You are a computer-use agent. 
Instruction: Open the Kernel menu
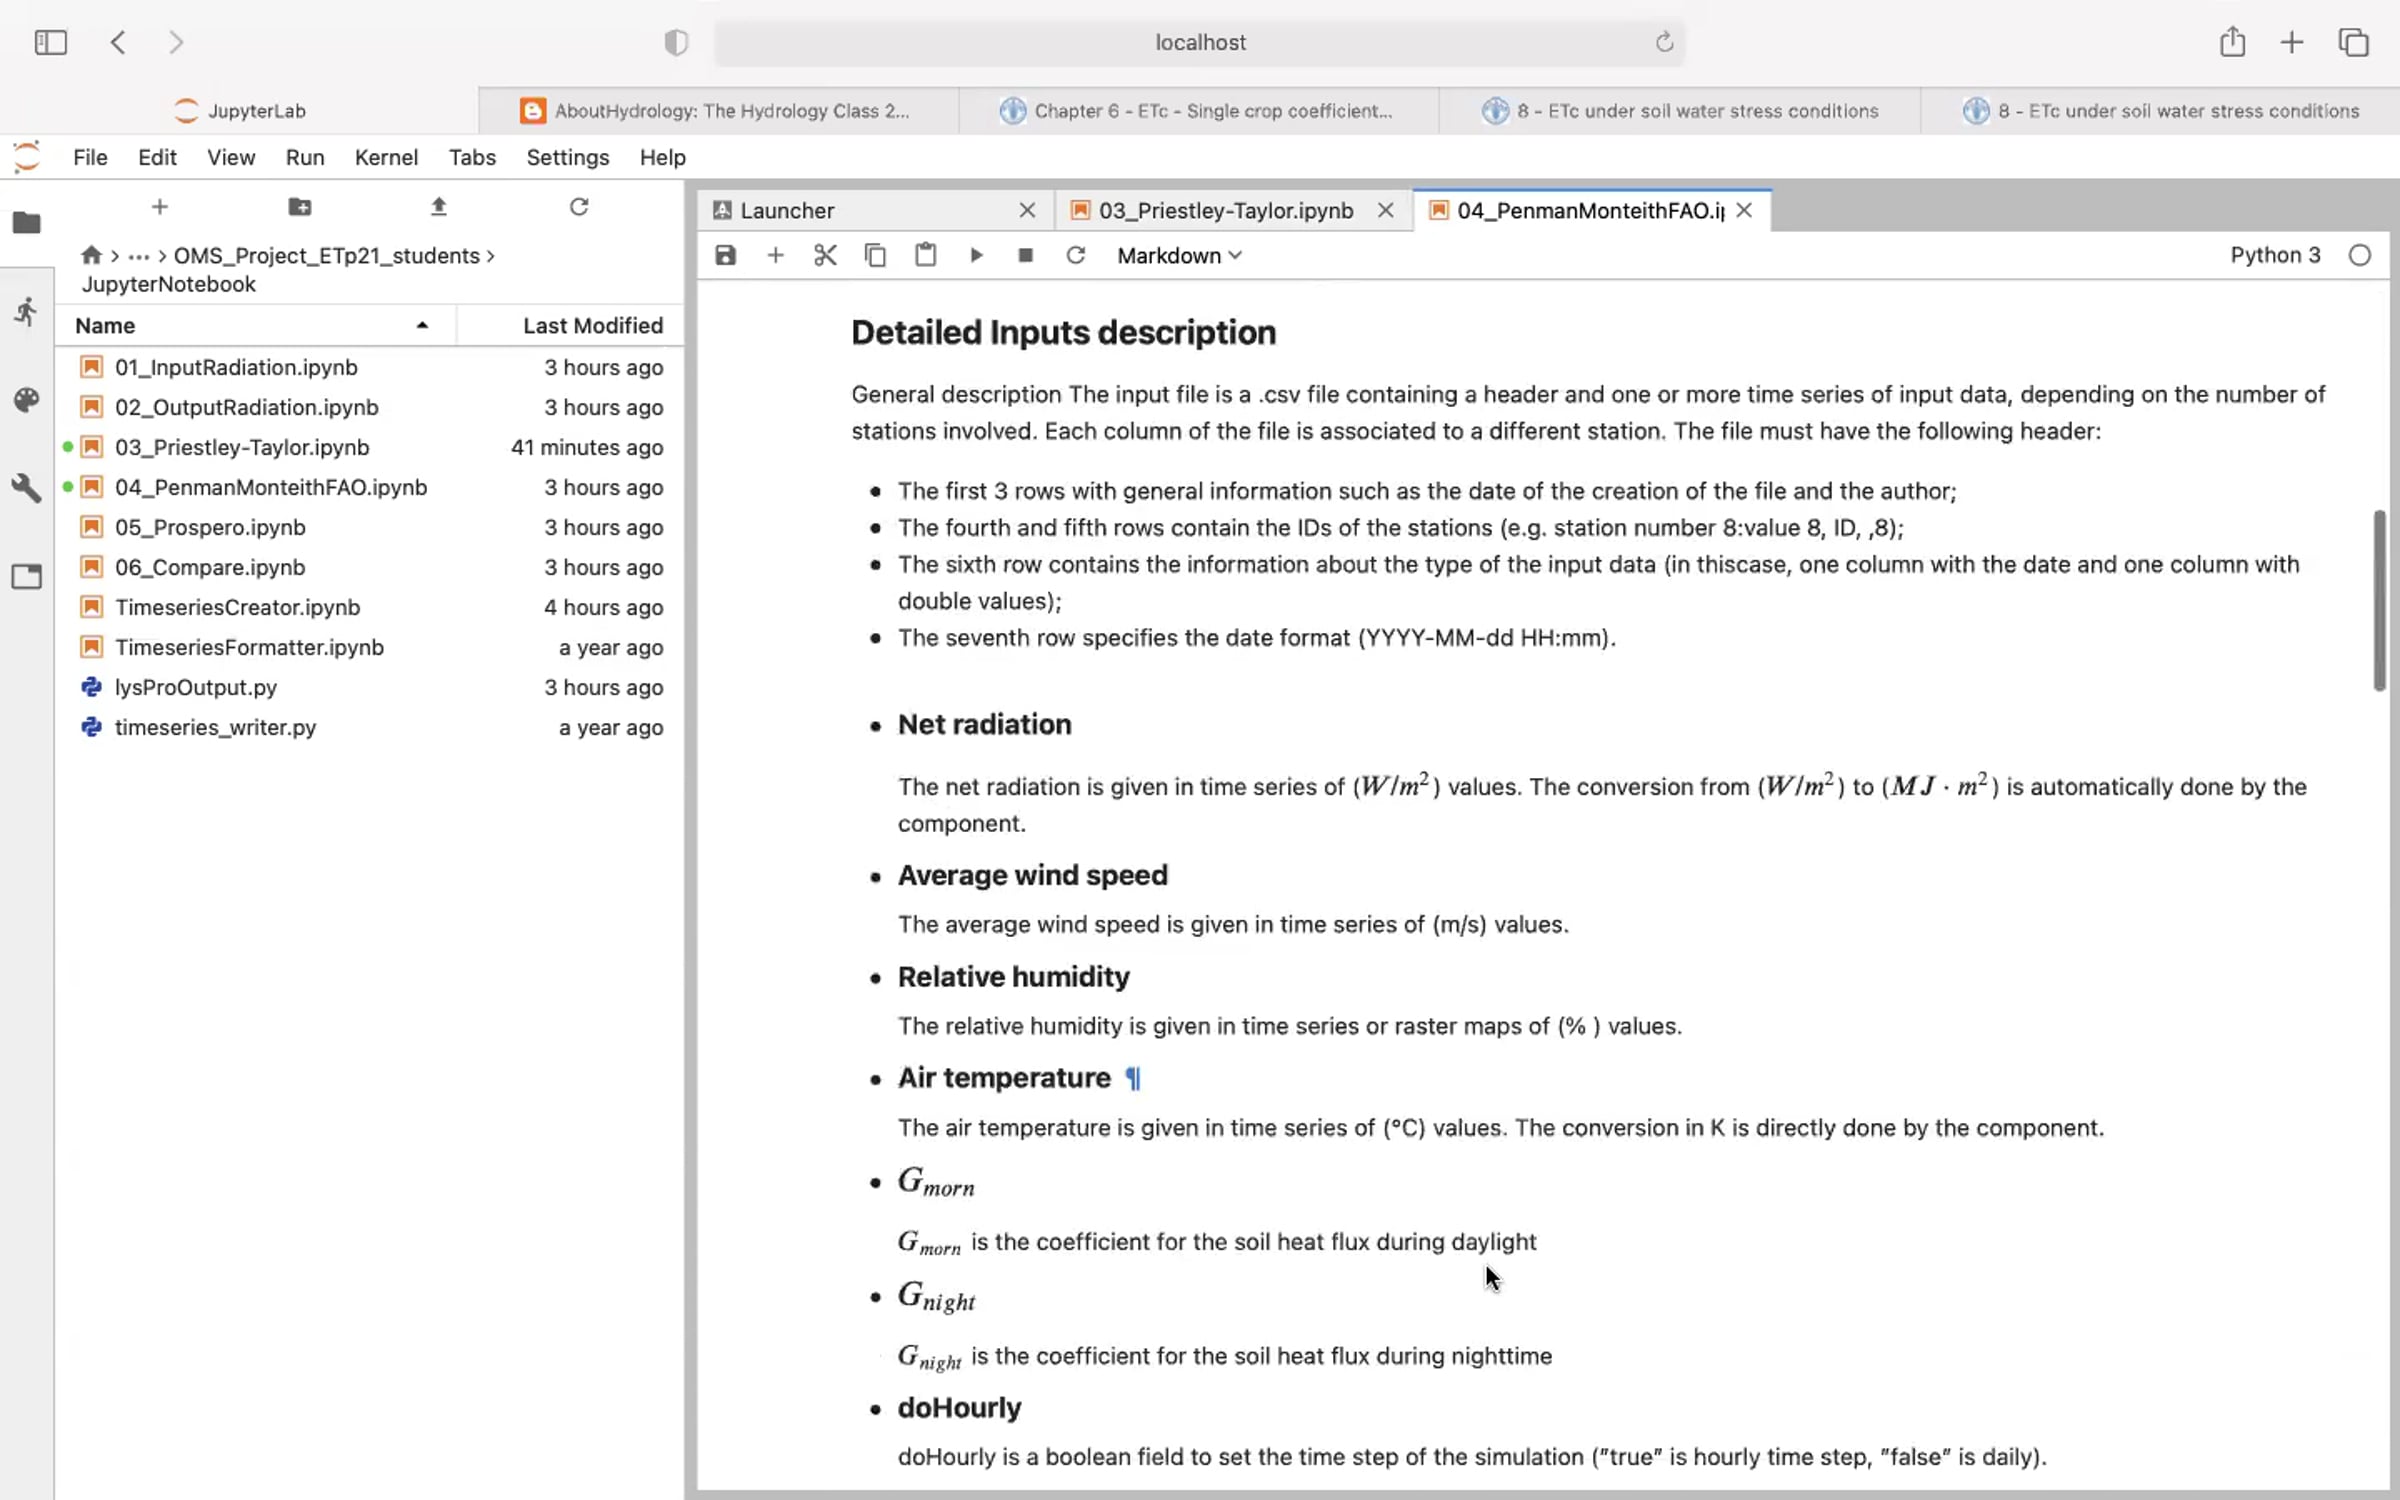click(386, 157)
